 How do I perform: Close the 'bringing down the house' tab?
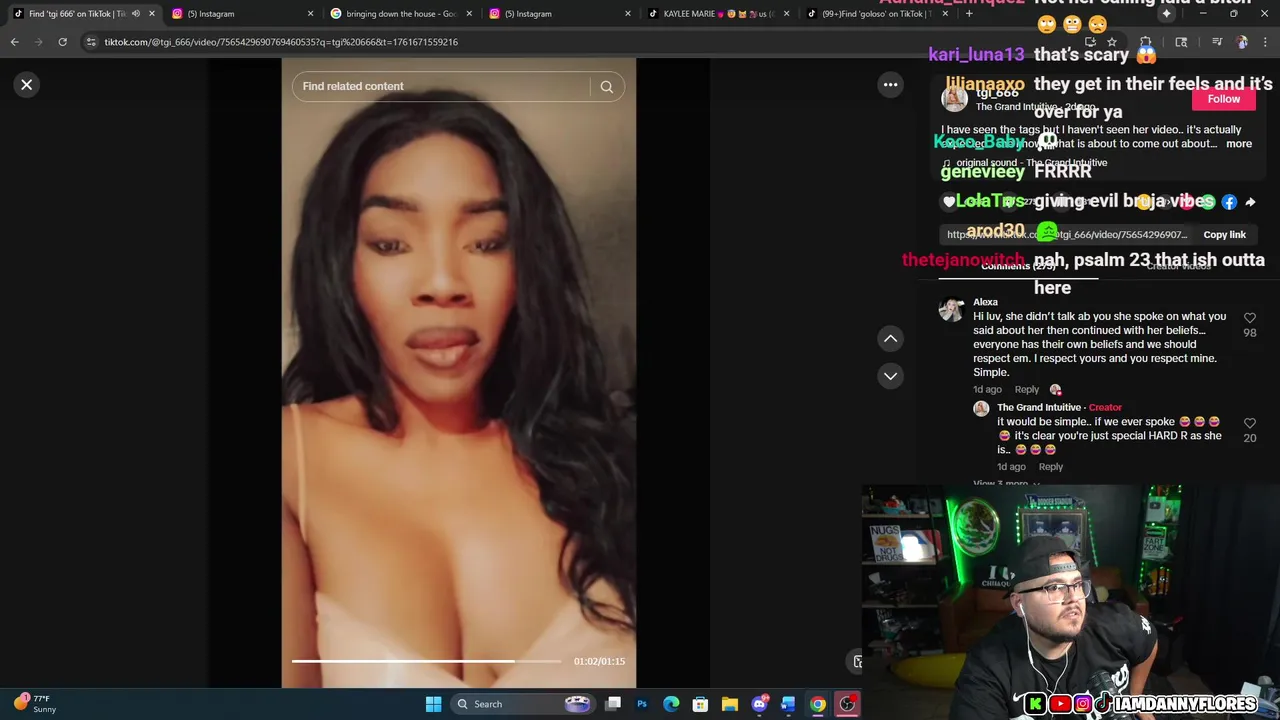[x=469, y=14]
